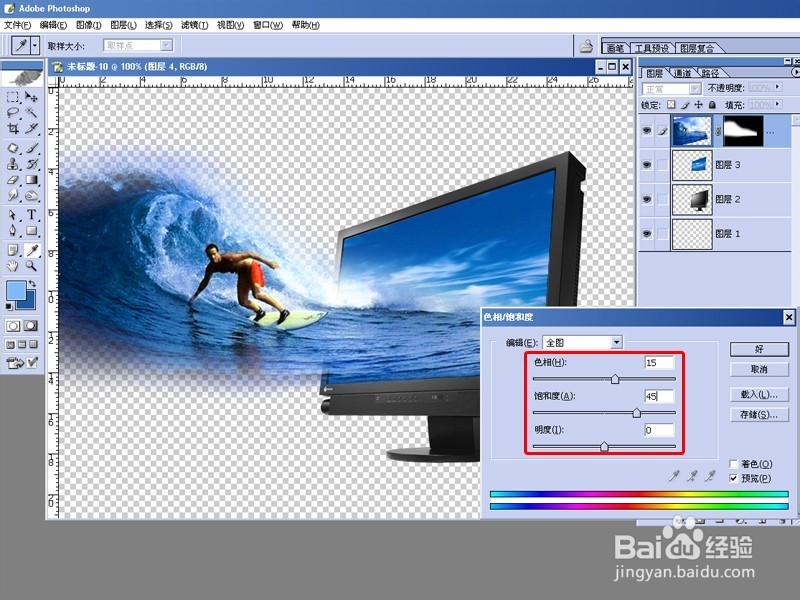
Task: Select the Type (T) tool
Action: (x=32, y=215)
